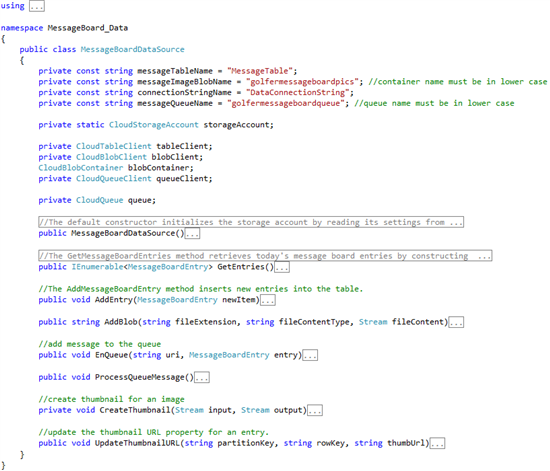The width and height of the screenshot is (550, 471).
Task: Click the "DataConnectionString" string literal
Action: (x=297, y=93)
